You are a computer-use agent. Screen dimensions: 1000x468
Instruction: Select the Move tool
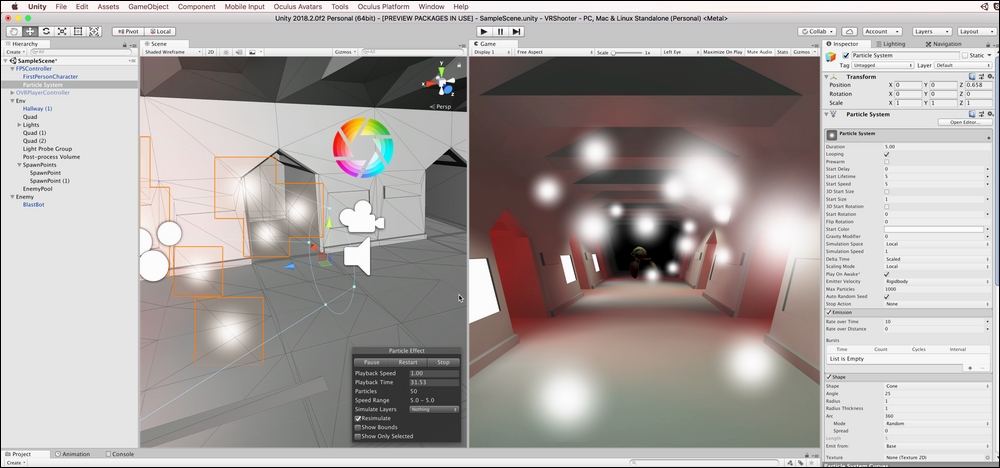click(30, 31)
